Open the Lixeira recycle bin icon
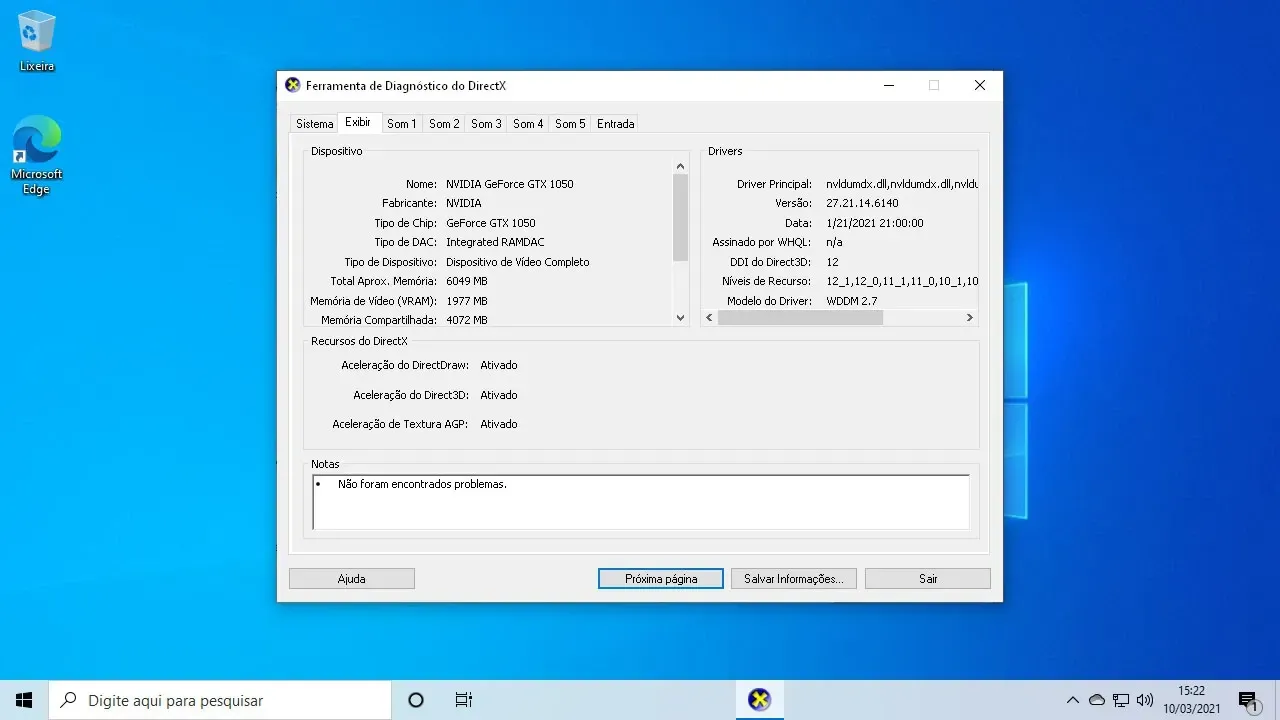This screenshot has width=1280, height=720. pyautogui.click(x=37, y=42)
